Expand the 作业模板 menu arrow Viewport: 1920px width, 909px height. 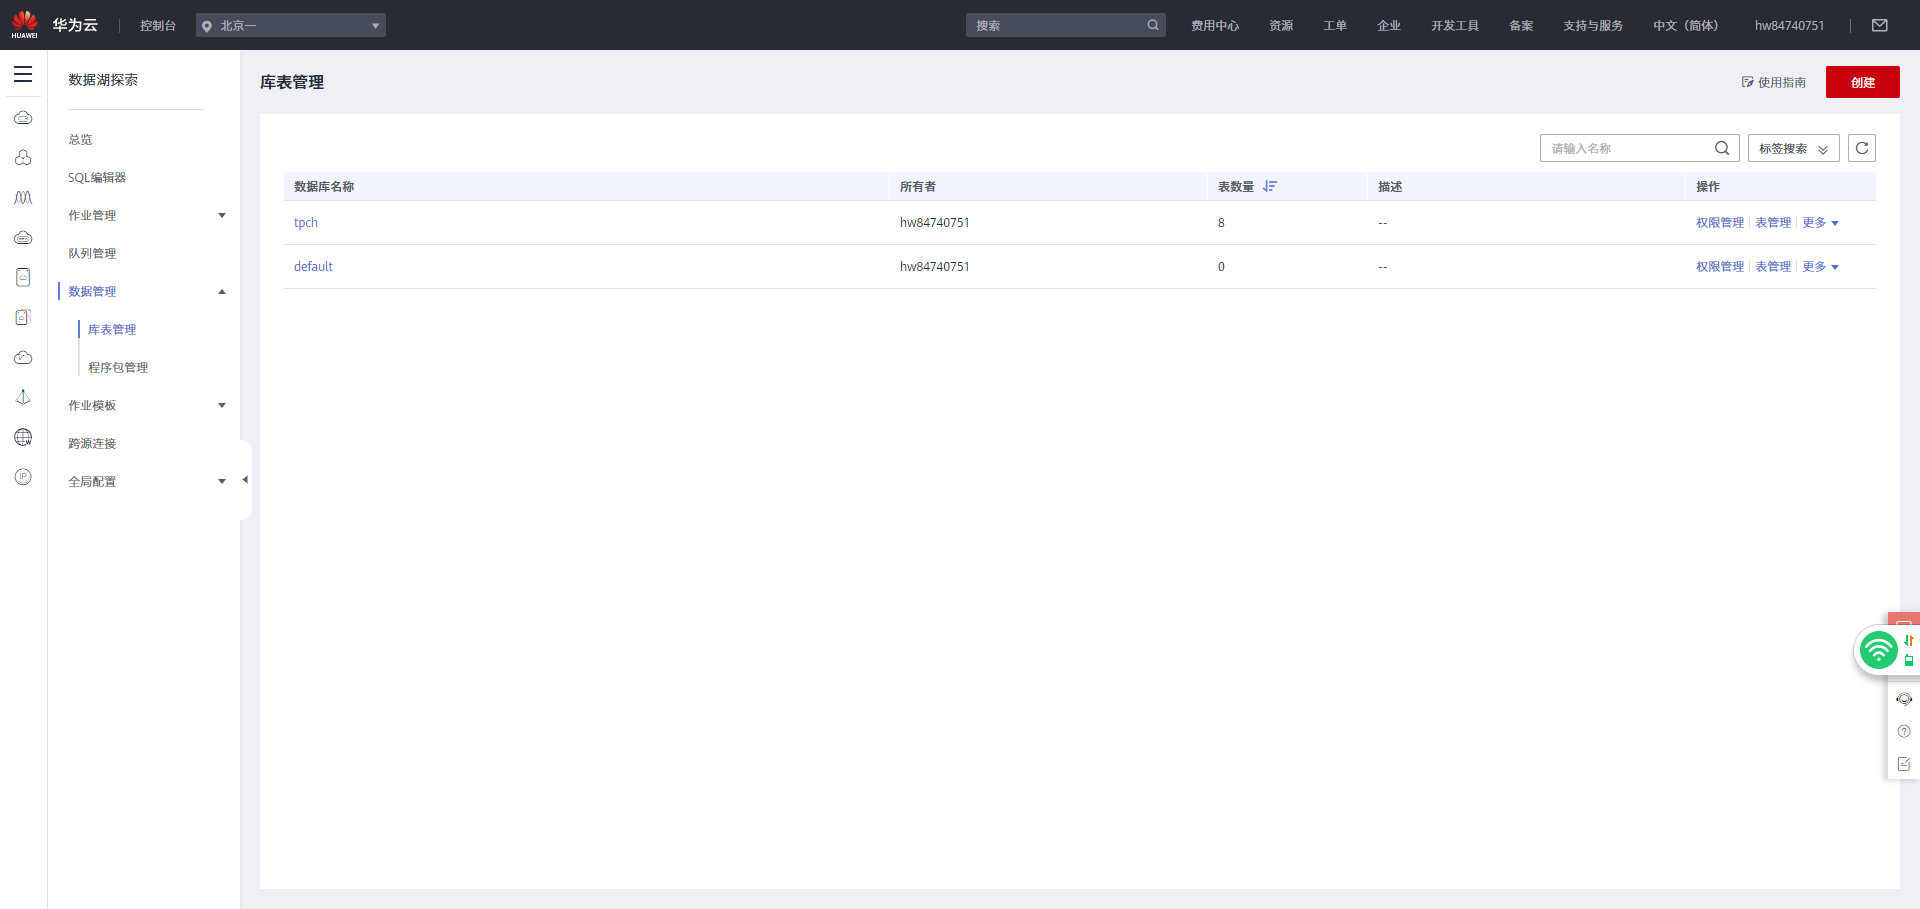[x=222, y=405]
